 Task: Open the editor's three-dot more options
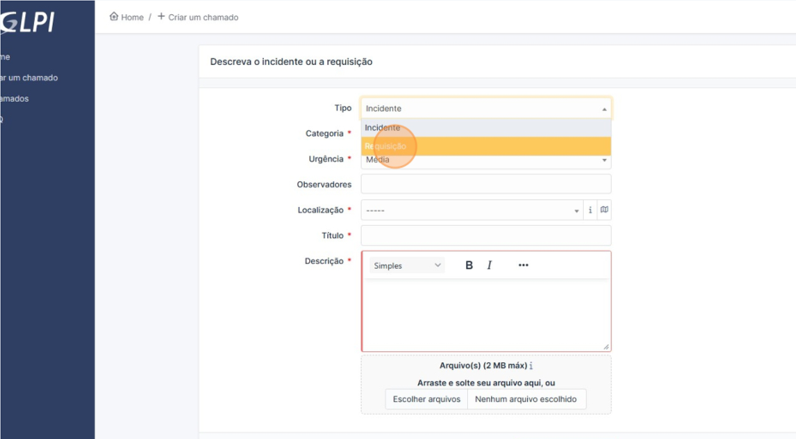click(x=523, y=265)
